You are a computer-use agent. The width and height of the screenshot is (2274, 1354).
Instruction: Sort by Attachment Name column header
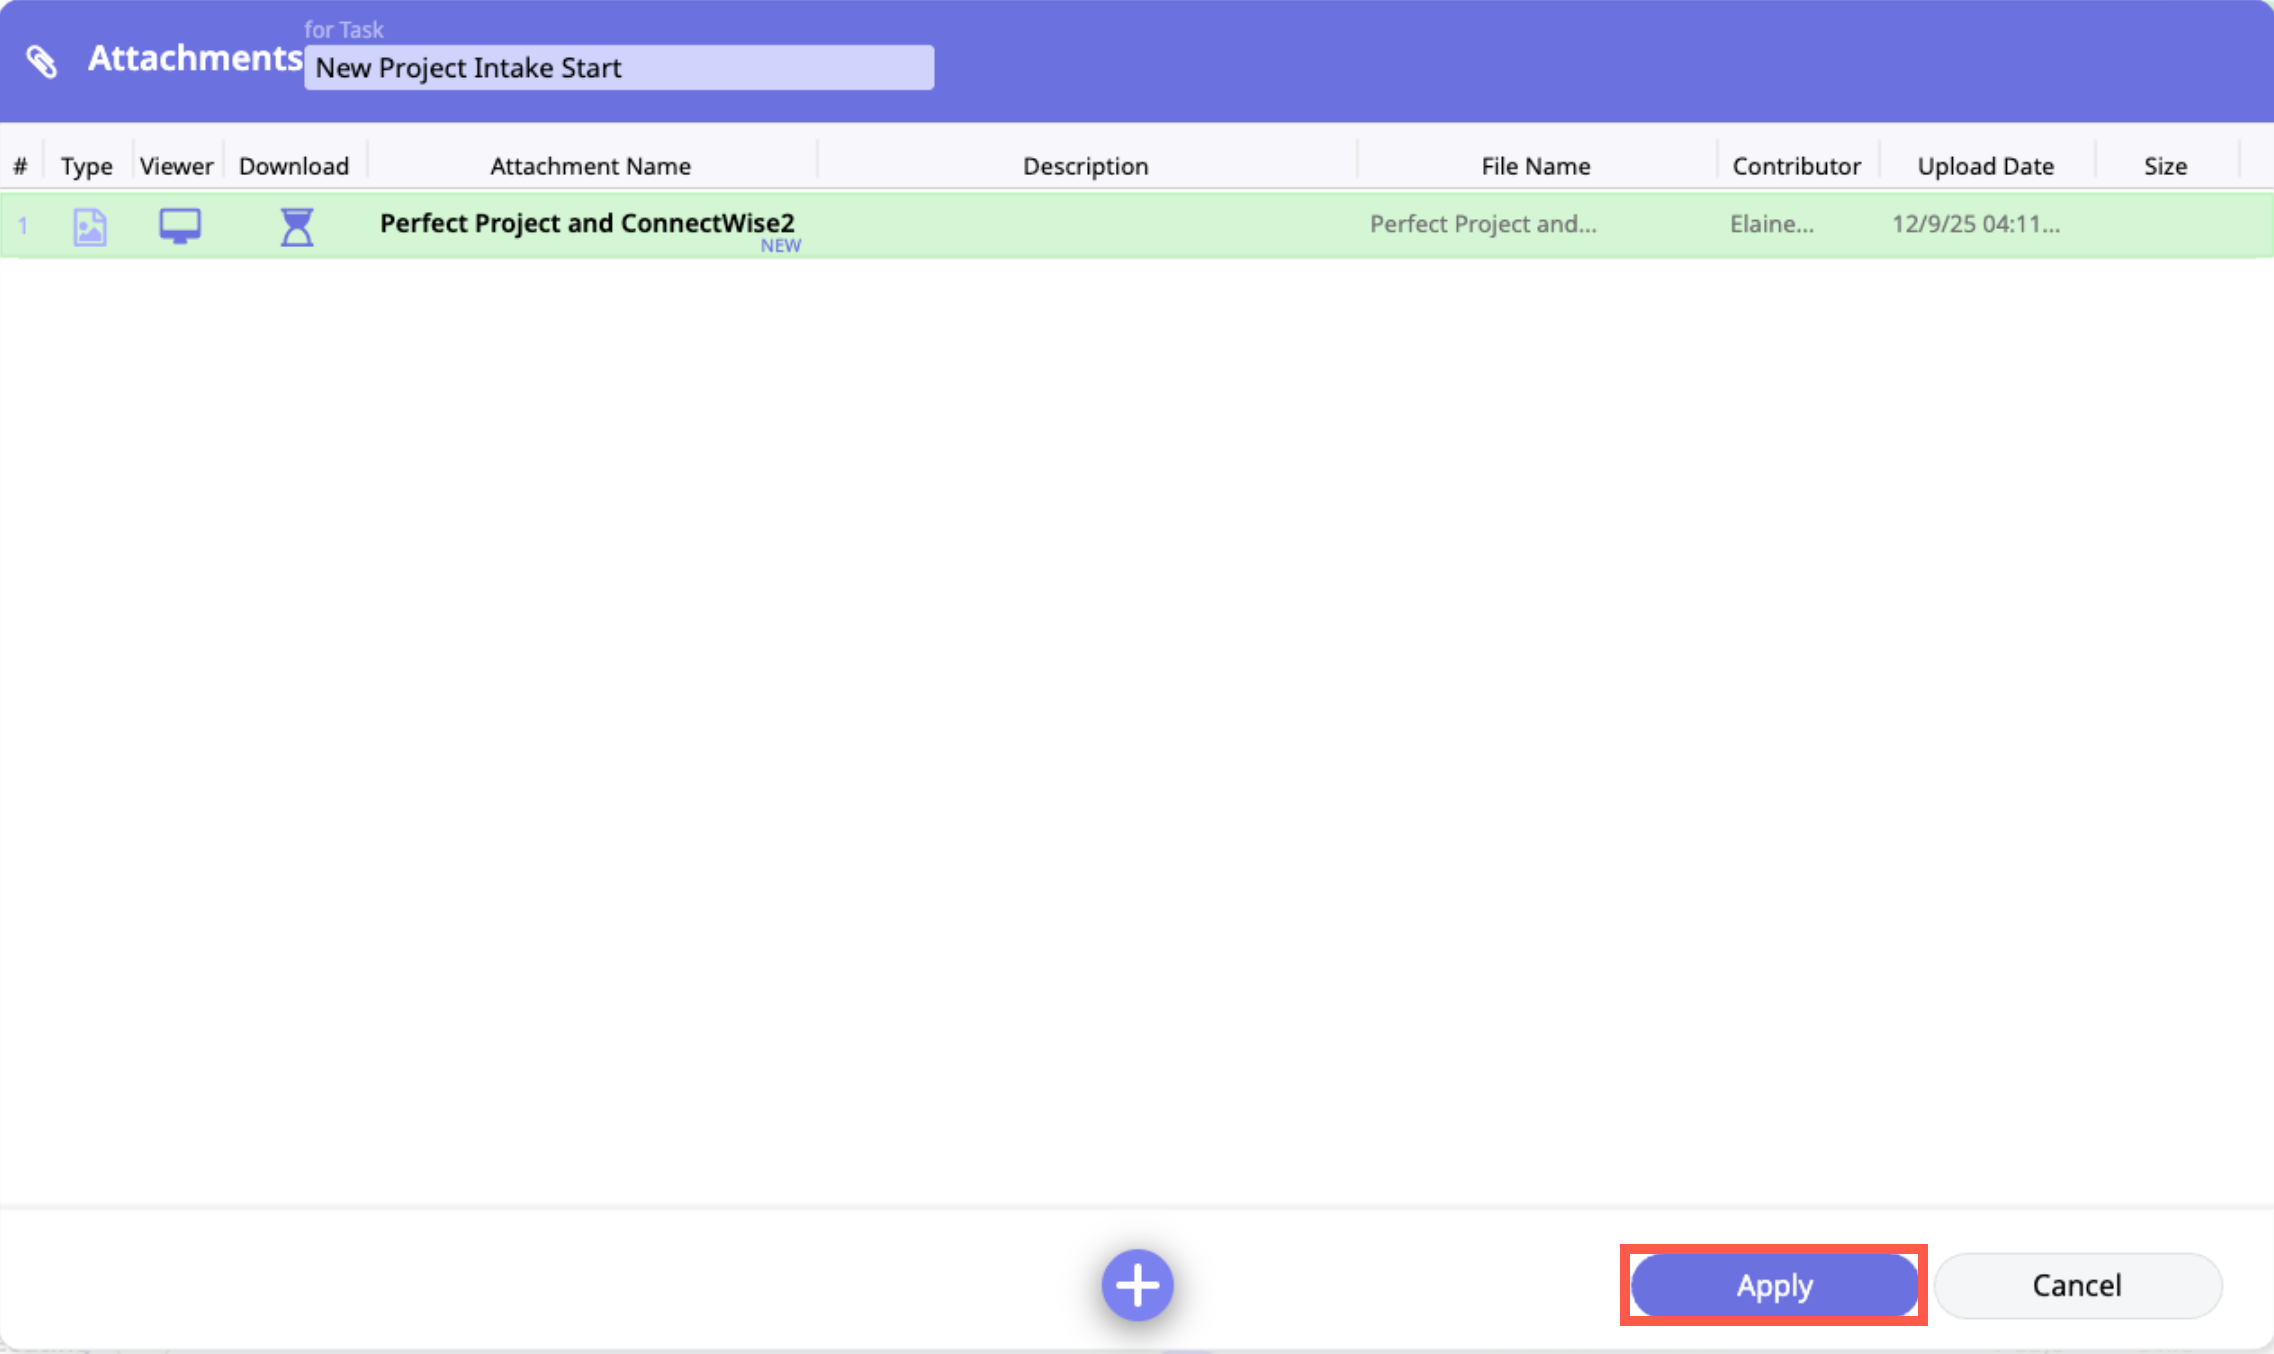point(590,166)
